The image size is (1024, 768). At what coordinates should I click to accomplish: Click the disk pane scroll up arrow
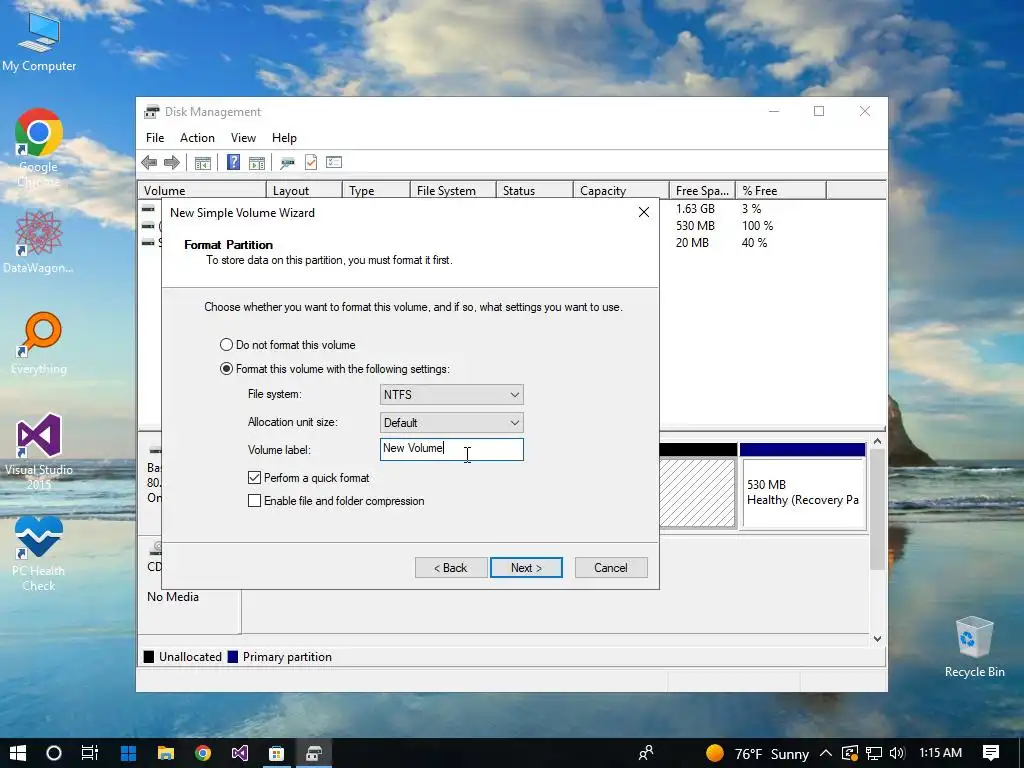pyautogui.click(x=878, y=442)
